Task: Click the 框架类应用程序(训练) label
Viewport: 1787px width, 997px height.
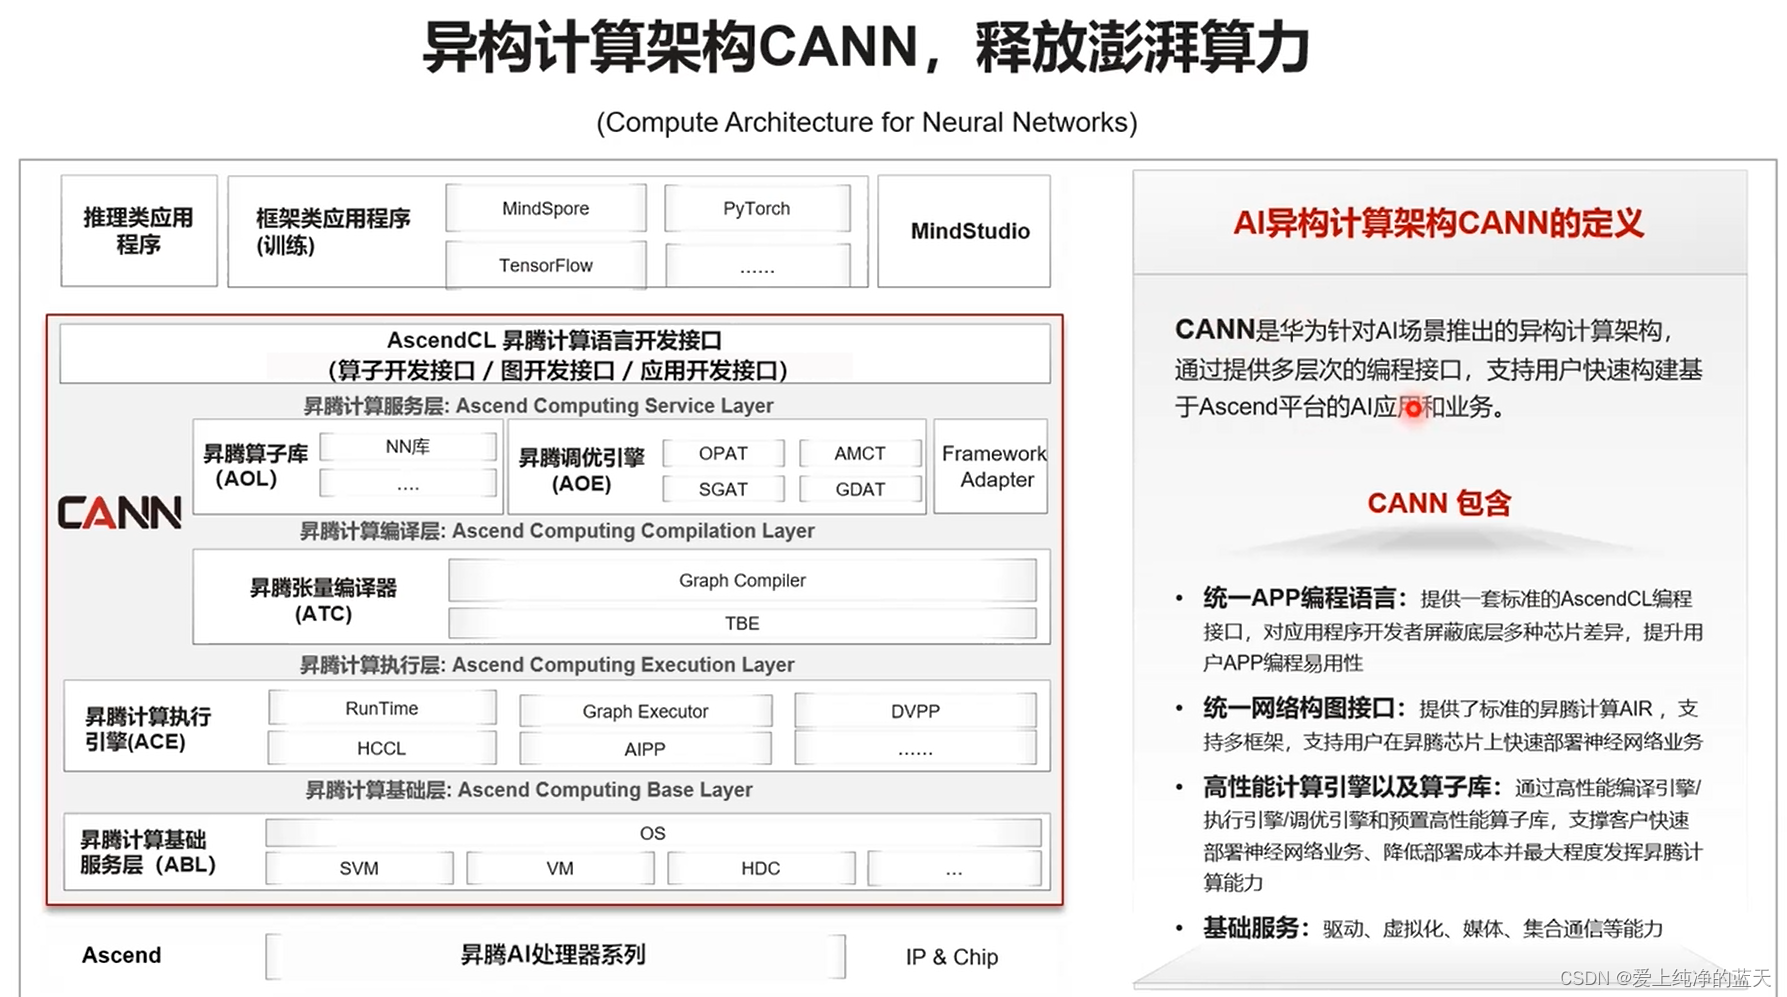Action: point(333,231)
